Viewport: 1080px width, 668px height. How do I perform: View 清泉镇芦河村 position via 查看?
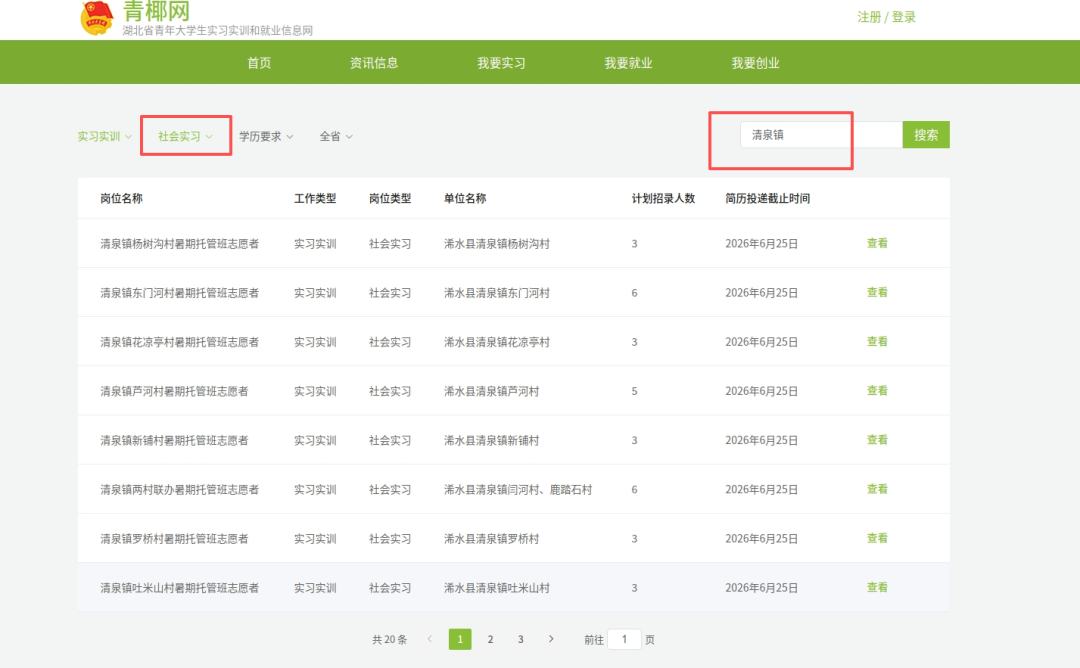[x=877, y=390]
